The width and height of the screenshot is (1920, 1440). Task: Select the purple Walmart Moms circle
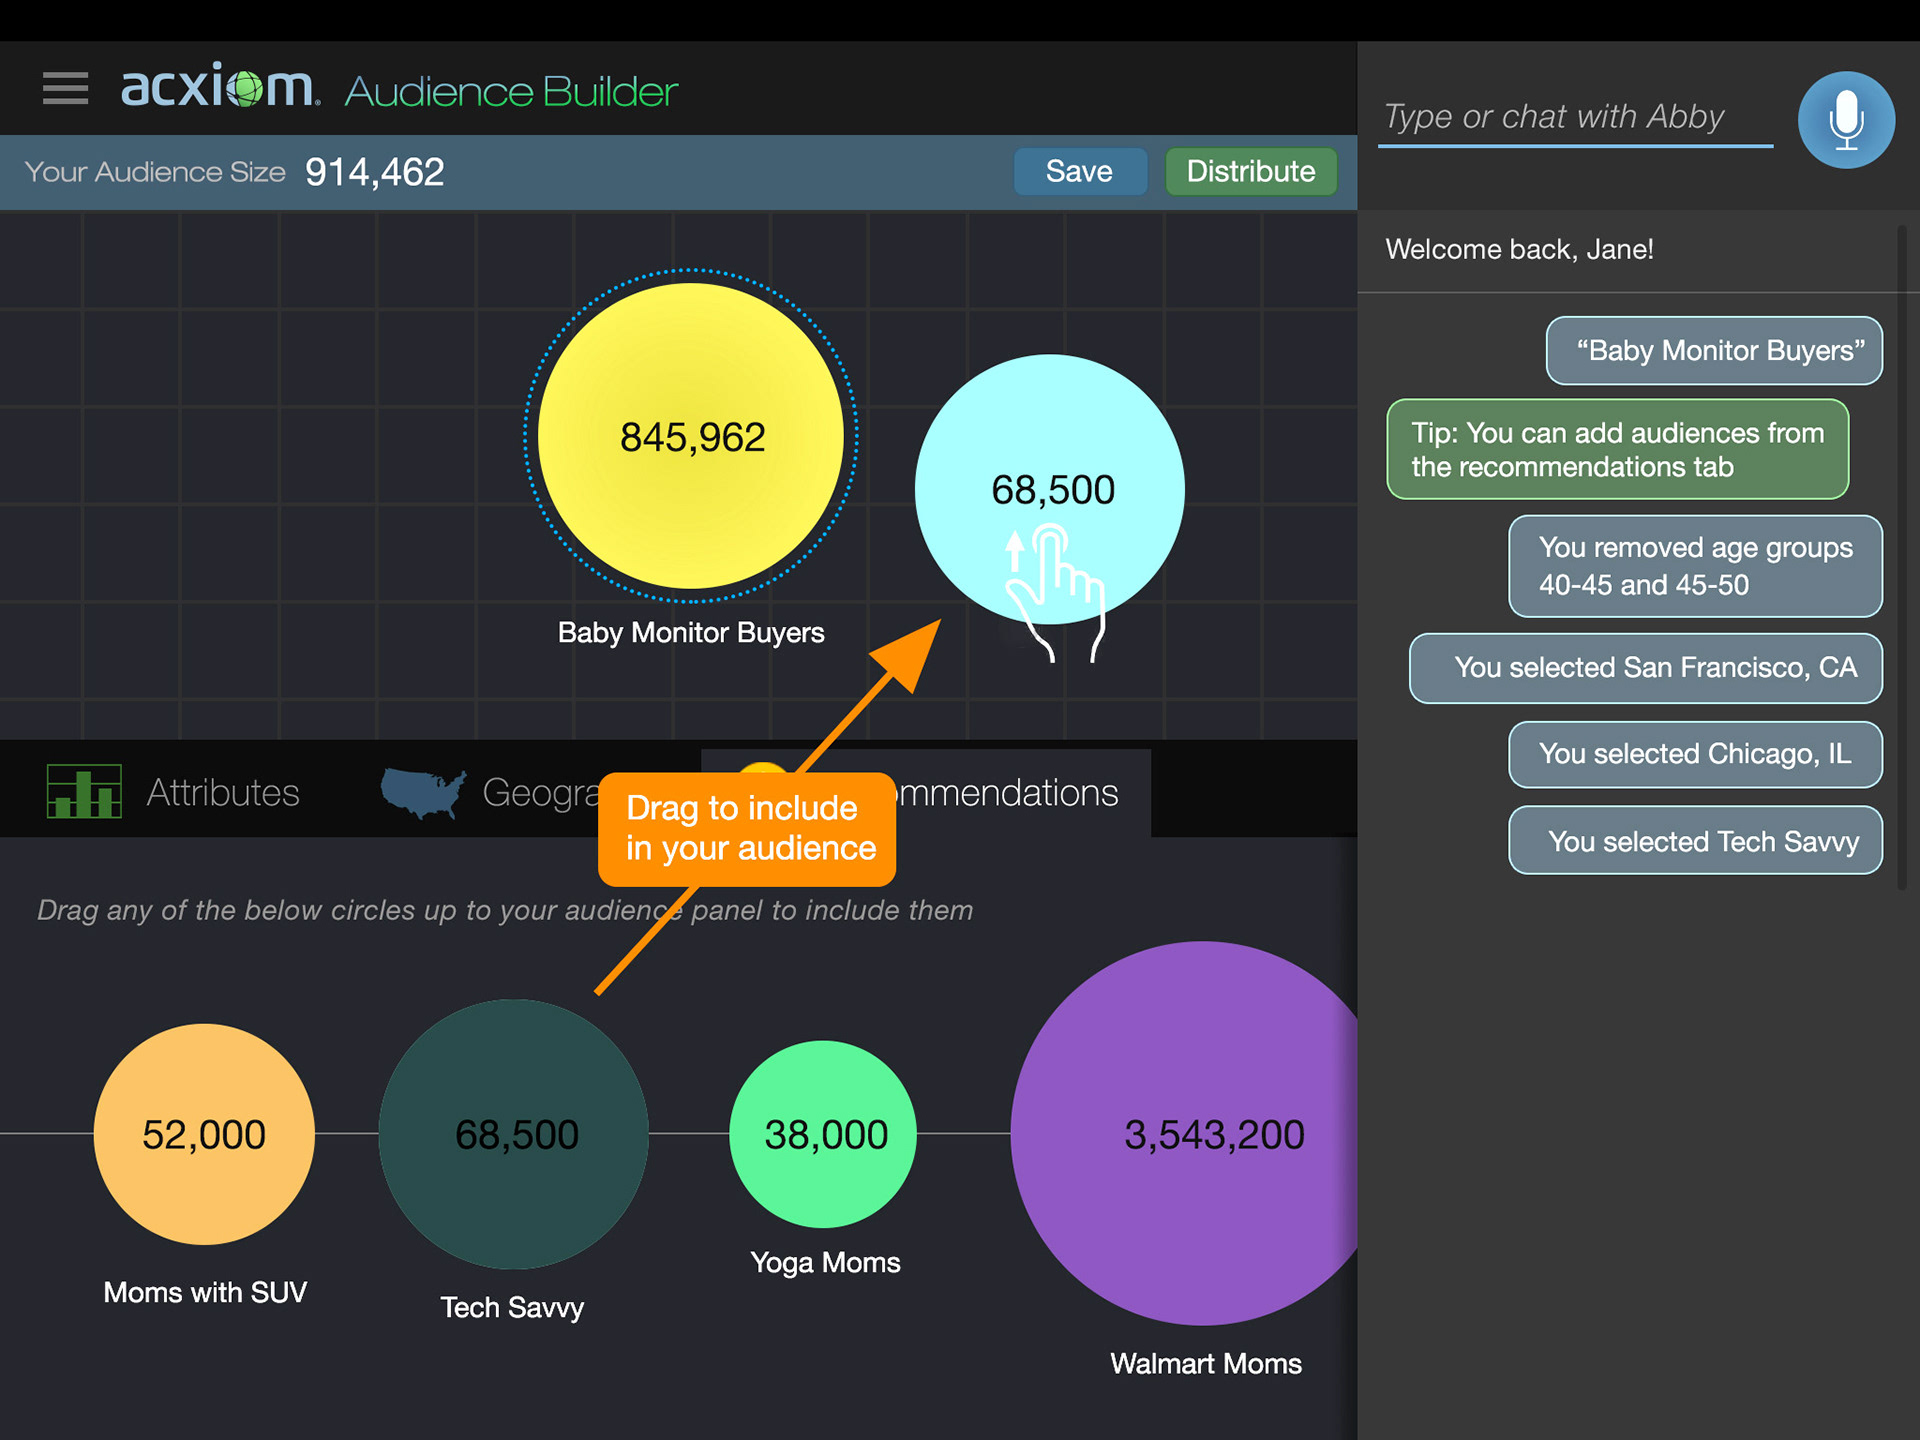(1190, 1134)
